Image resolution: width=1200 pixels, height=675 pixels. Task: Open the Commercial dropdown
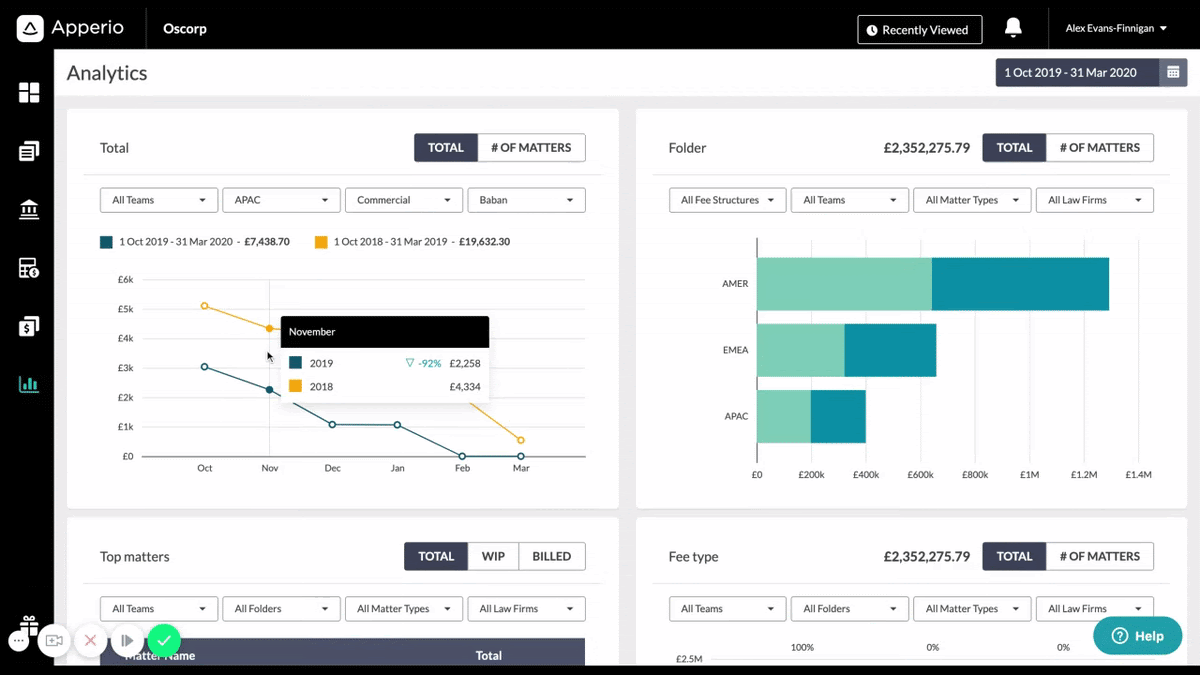pyautogui.click(x=404, y=200)
